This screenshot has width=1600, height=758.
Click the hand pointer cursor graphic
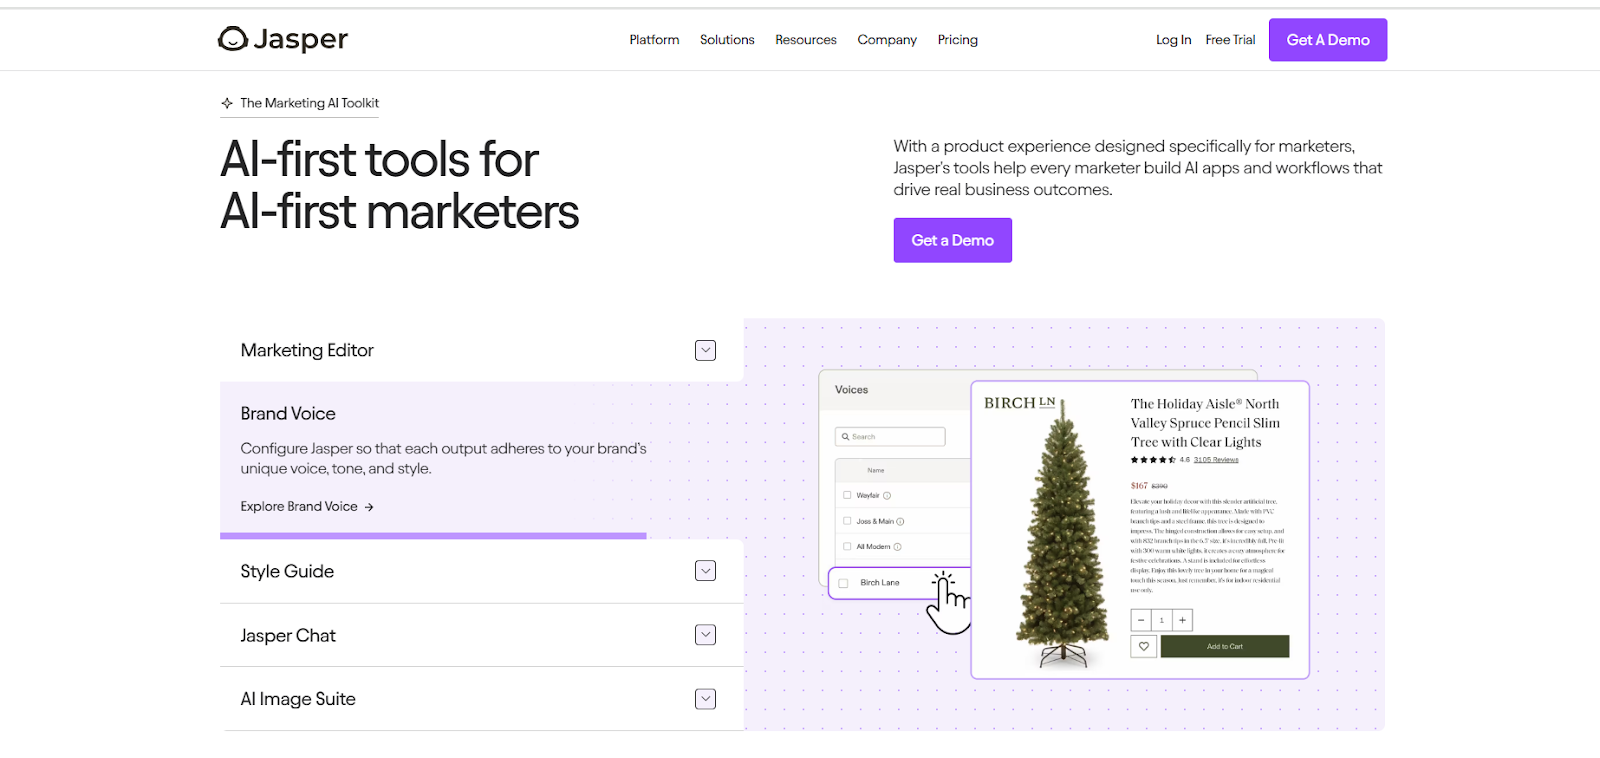click(x=948, y=602)
